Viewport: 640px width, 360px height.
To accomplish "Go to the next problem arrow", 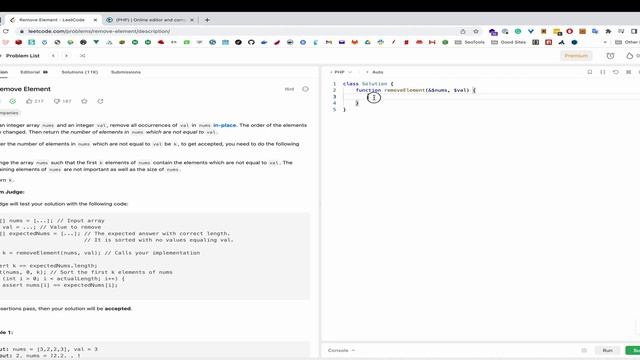I will (x=67, y=56).
